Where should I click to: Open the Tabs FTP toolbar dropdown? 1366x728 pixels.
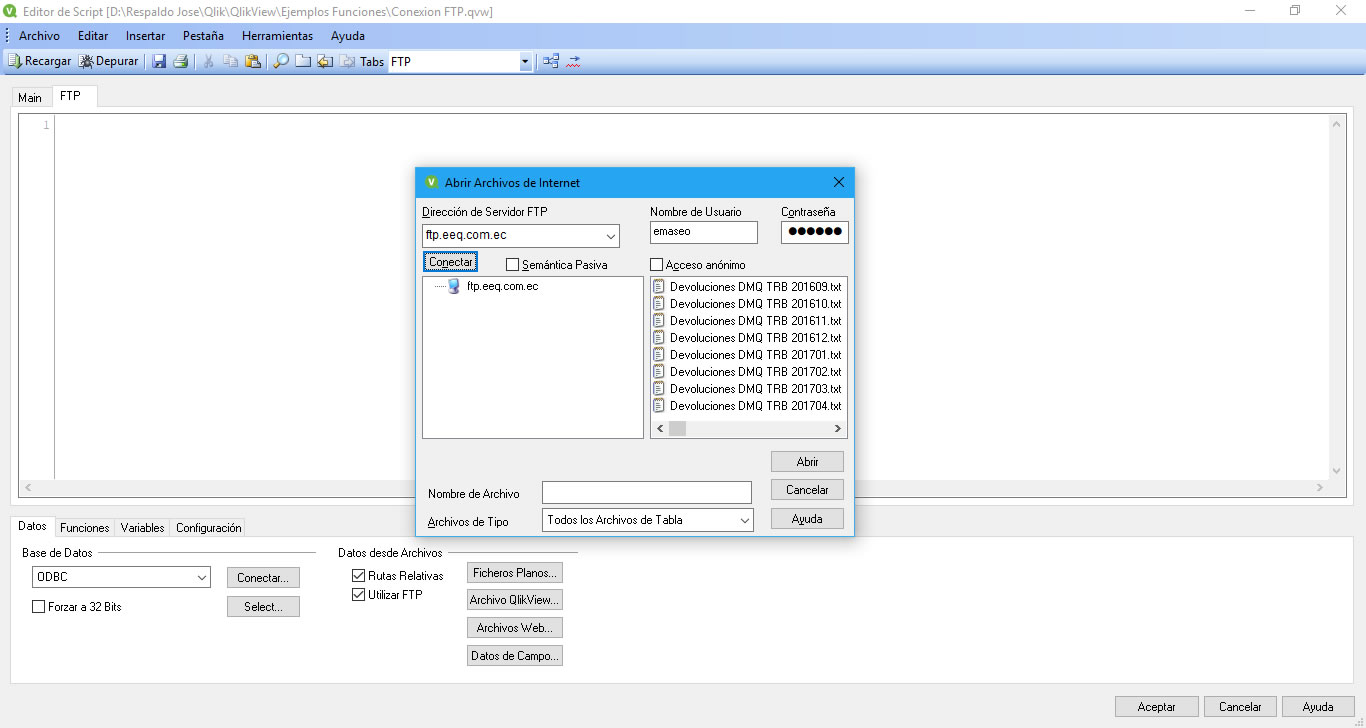[525, 62]
